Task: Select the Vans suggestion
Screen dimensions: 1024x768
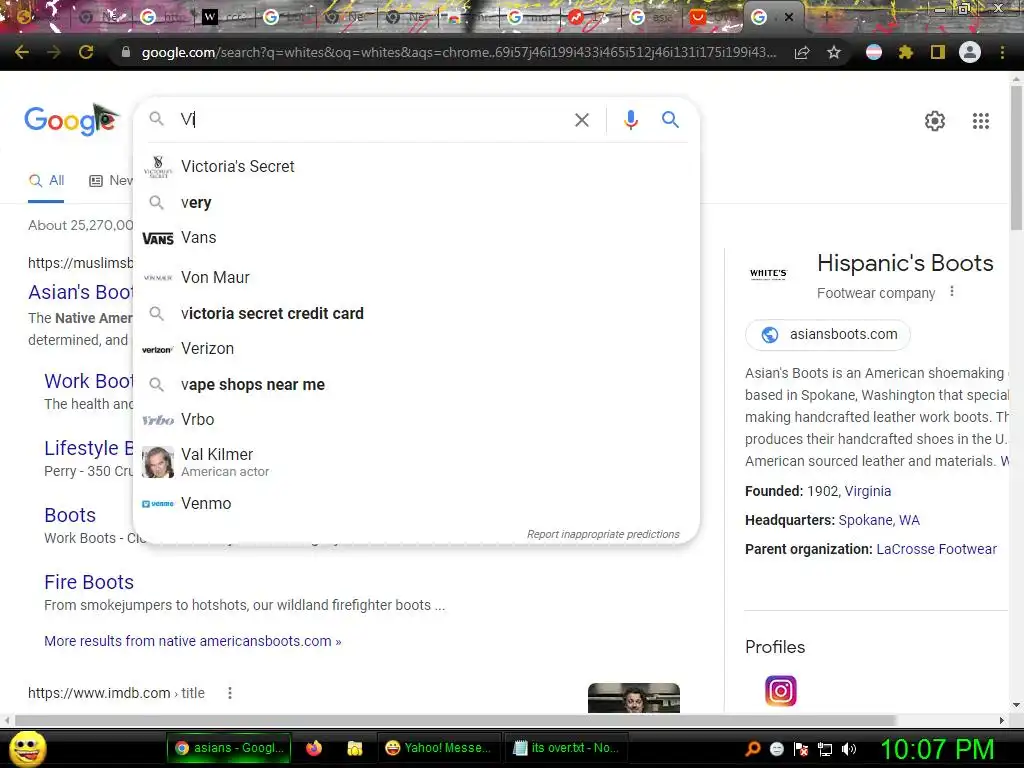Action: (x=416, y=238)
